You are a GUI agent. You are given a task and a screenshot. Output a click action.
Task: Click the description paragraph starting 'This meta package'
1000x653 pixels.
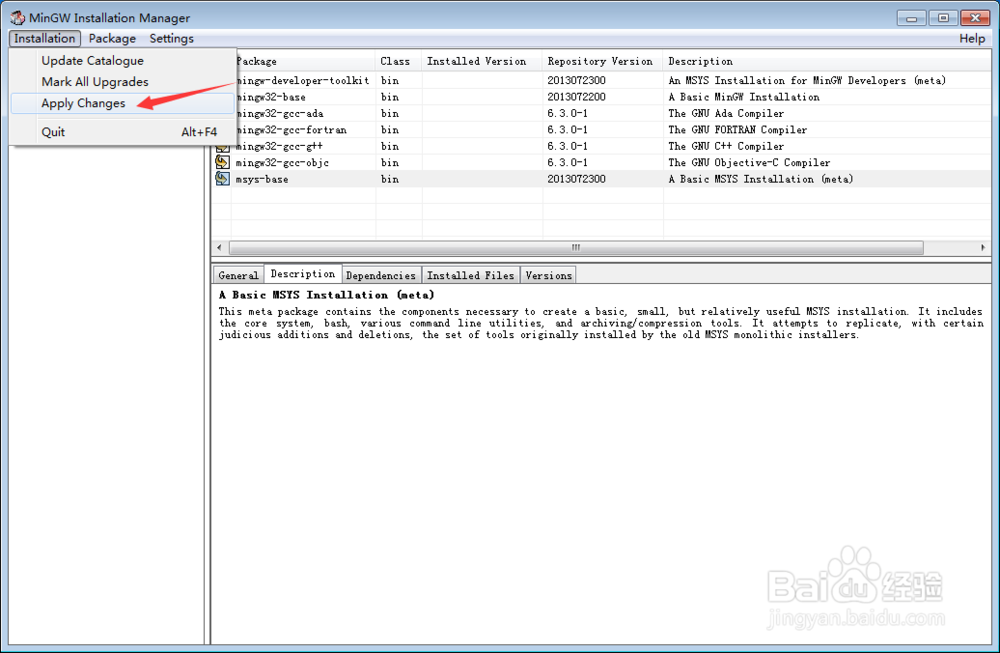click(600, 323)
